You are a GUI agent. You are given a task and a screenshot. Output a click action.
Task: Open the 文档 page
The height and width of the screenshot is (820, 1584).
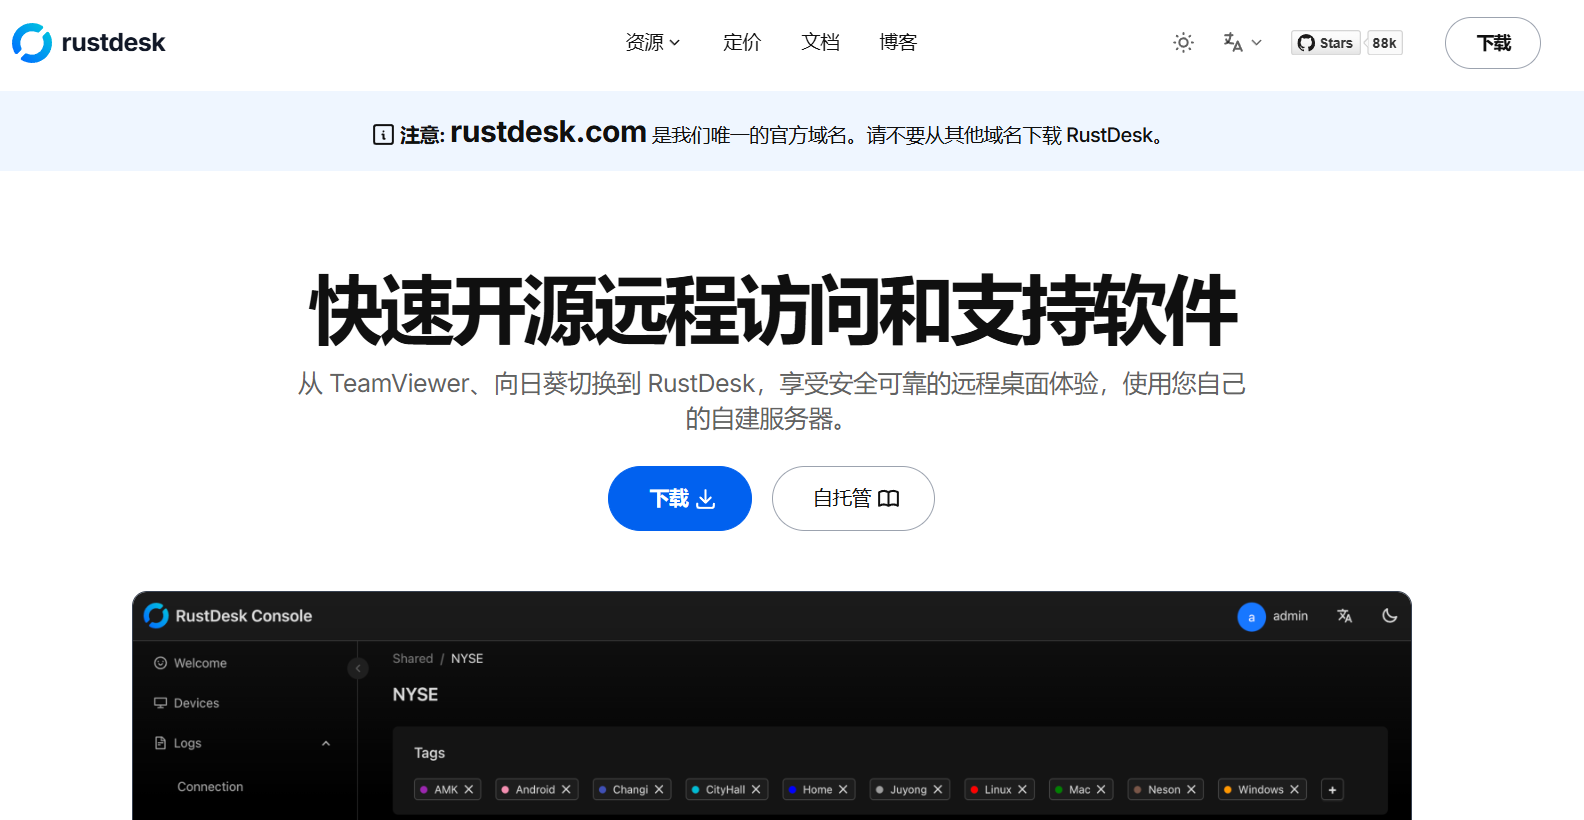[820, 42]
